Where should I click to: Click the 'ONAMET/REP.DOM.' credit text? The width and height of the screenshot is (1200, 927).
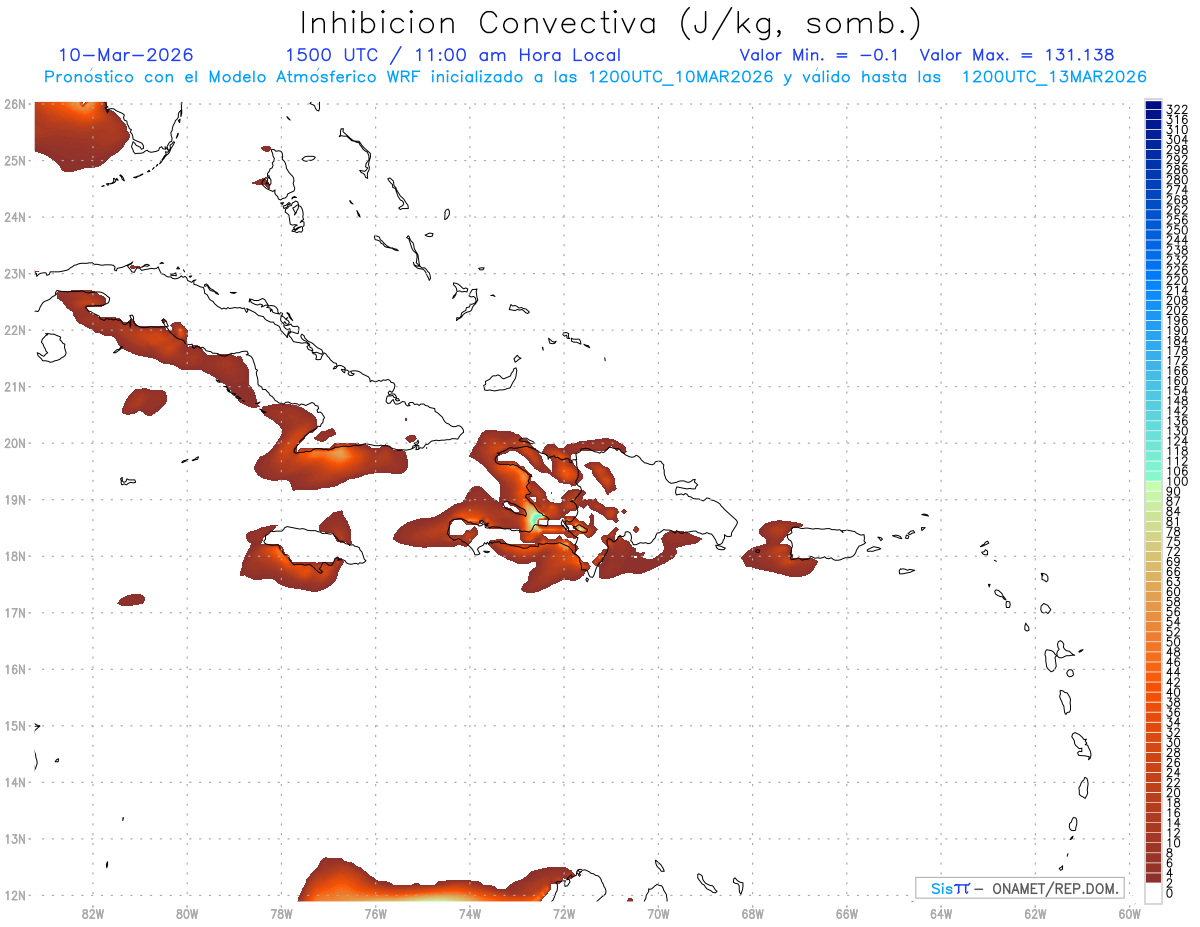[1053, 888]
